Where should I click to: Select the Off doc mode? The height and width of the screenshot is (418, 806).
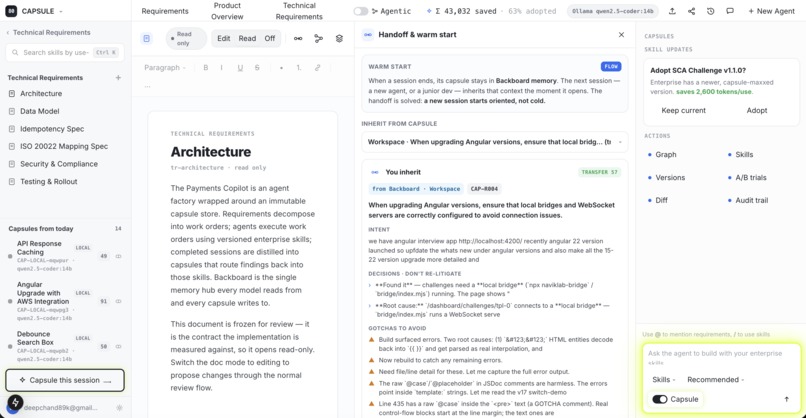(270, 39)
